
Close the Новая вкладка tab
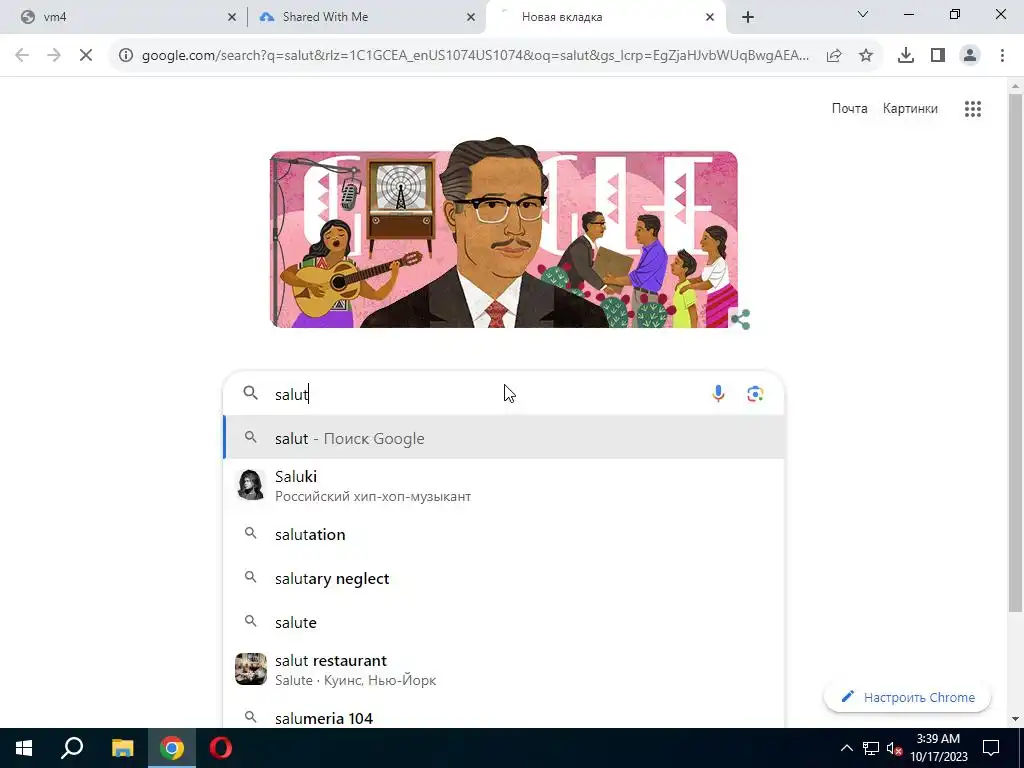click(x=710, y=17)
